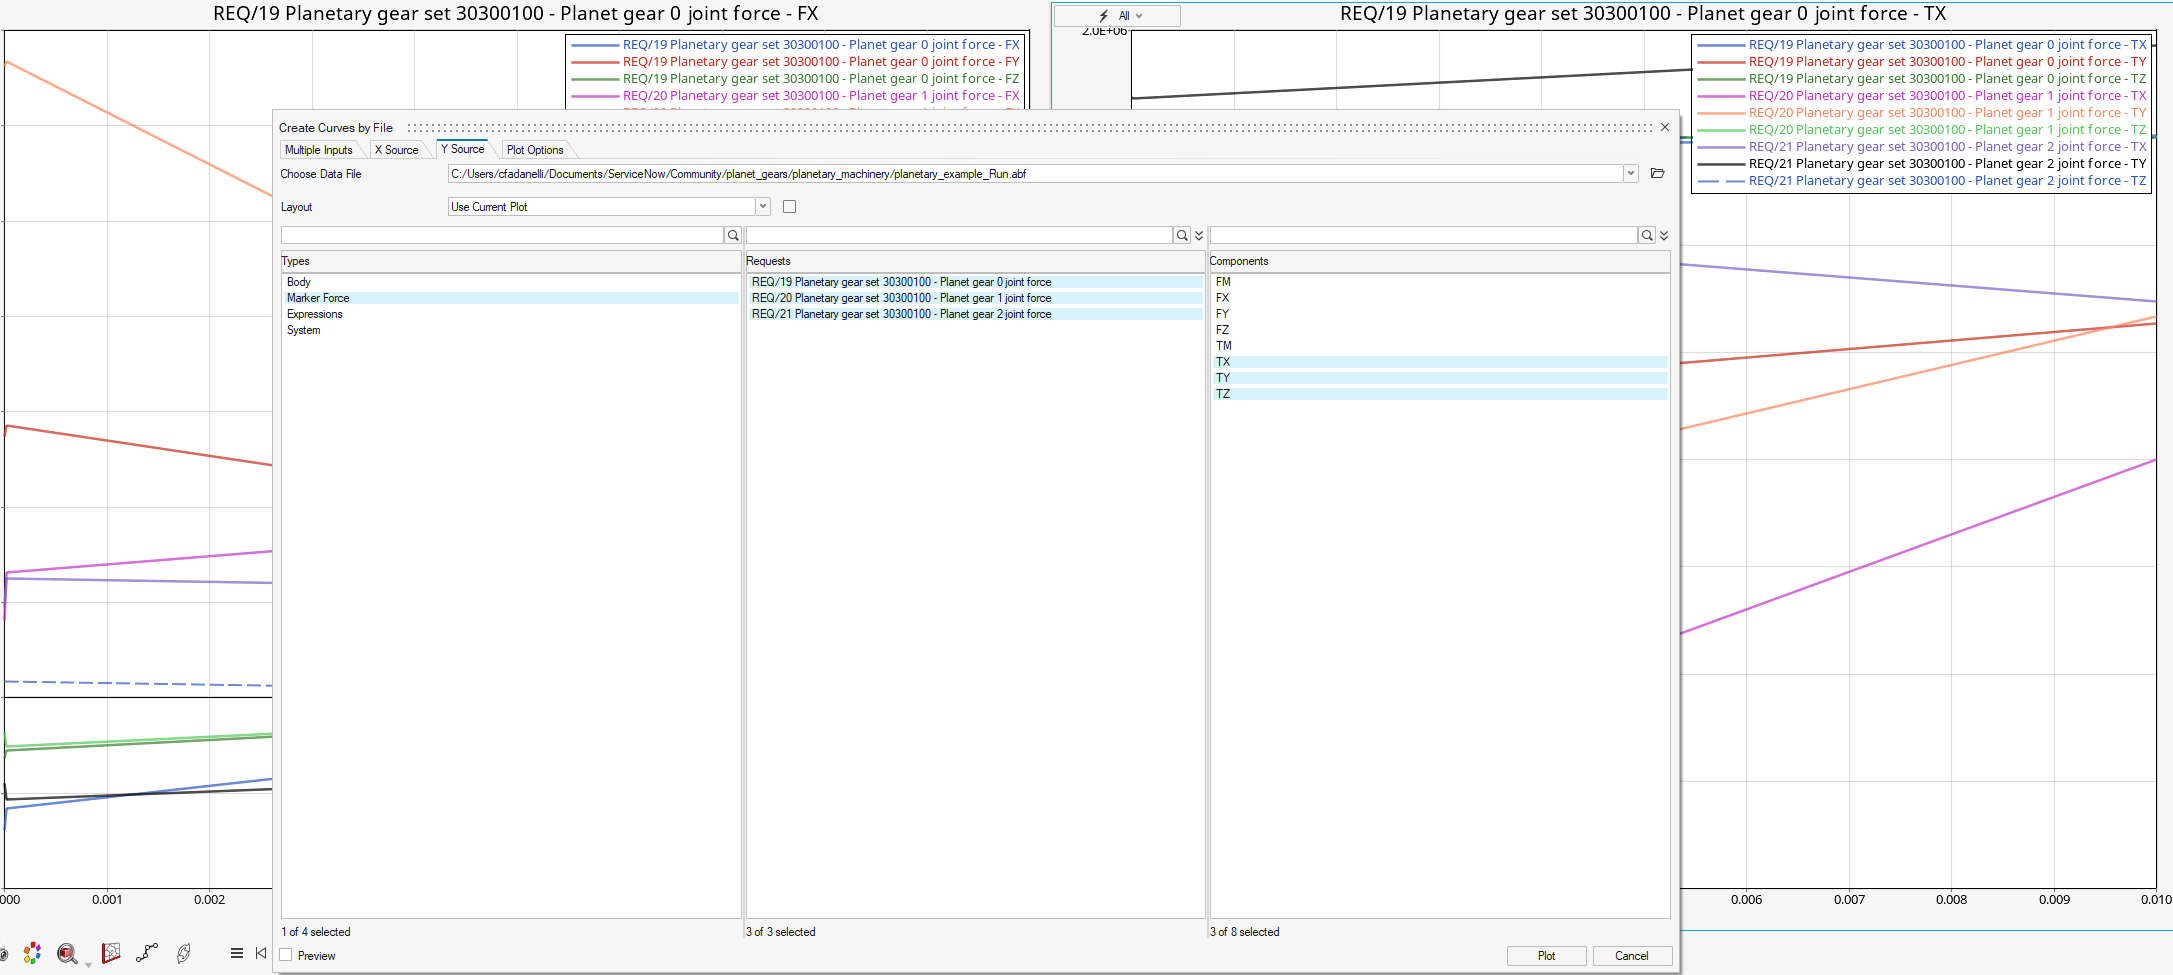Select TM component
This screenshot has width=2173, height=975.
point(1440,346)
